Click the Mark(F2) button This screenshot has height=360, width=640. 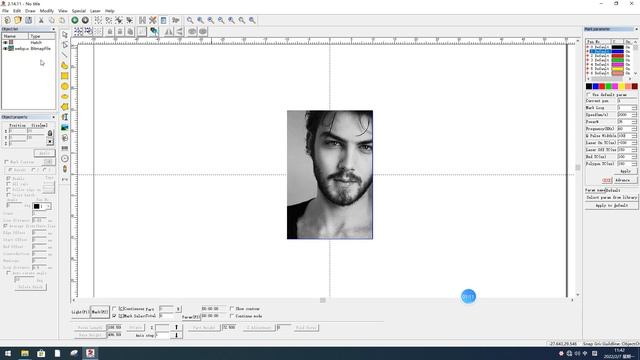point(100,312)
